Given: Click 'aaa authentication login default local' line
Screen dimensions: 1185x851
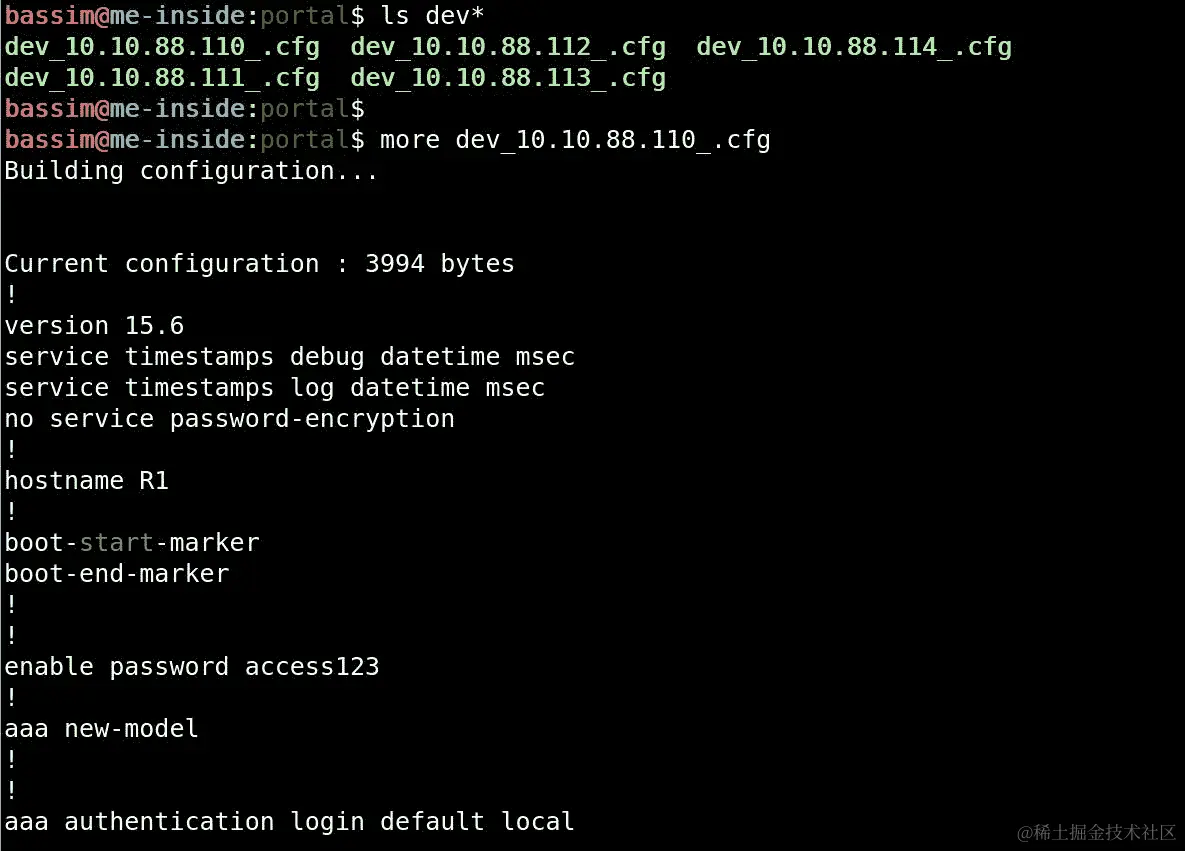Looking at the screenshot, I should click(x=289, y=822).
